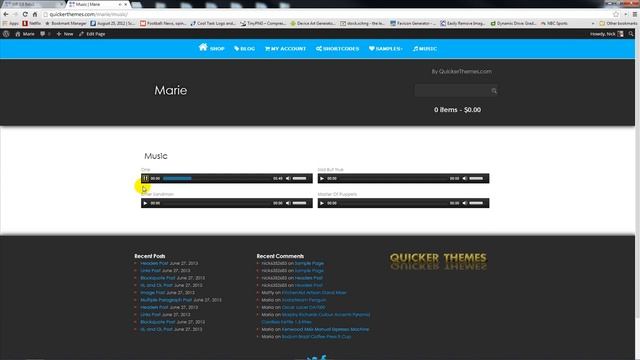Switch to the "Music | Marie" tab
640x360 pixels.
tap(97, 4)
